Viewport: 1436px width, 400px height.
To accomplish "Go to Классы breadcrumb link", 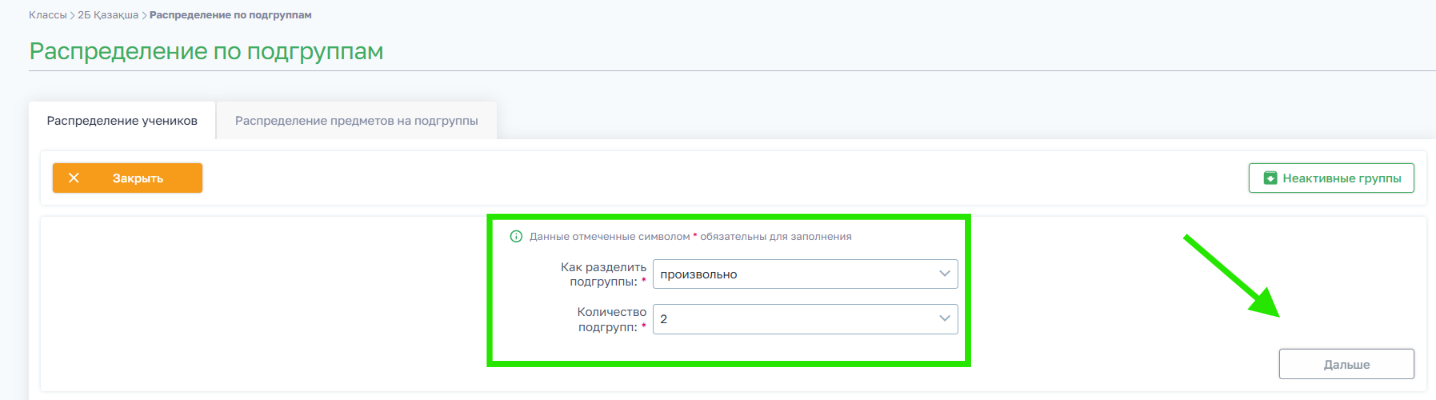I will click(x=48, y=16).
